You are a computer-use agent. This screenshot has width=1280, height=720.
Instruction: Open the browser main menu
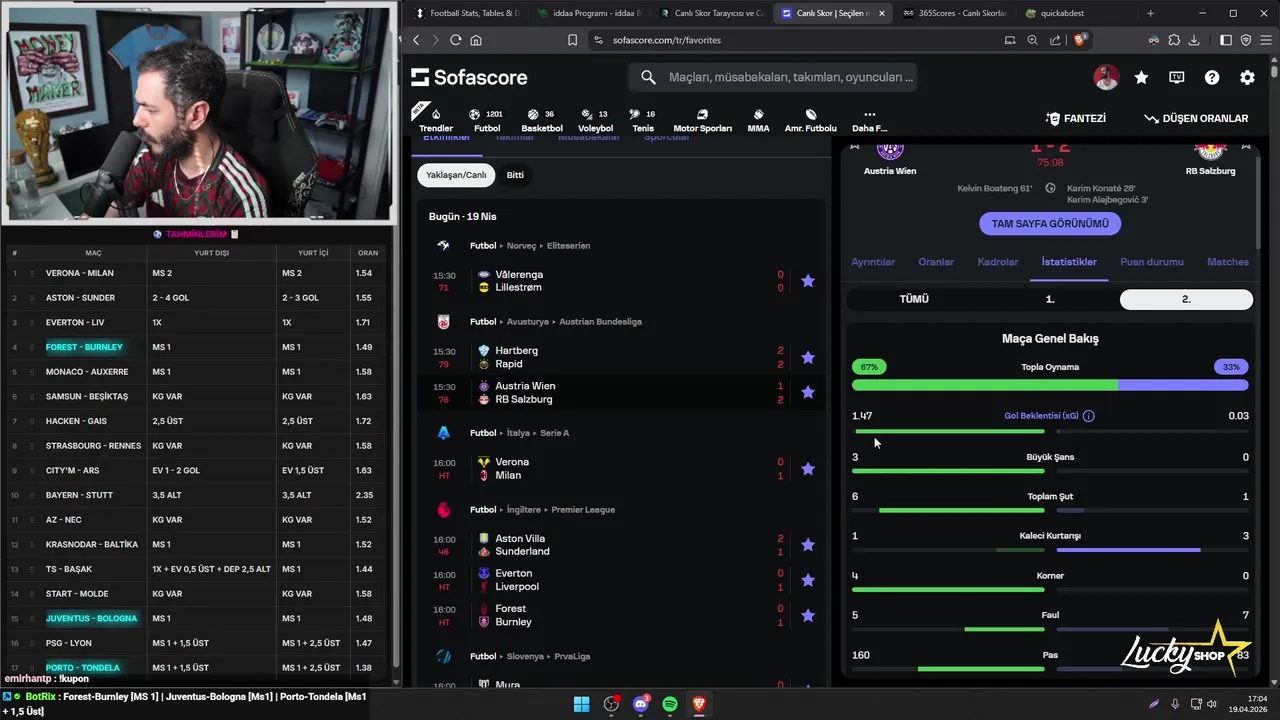tap(1266, 40)
